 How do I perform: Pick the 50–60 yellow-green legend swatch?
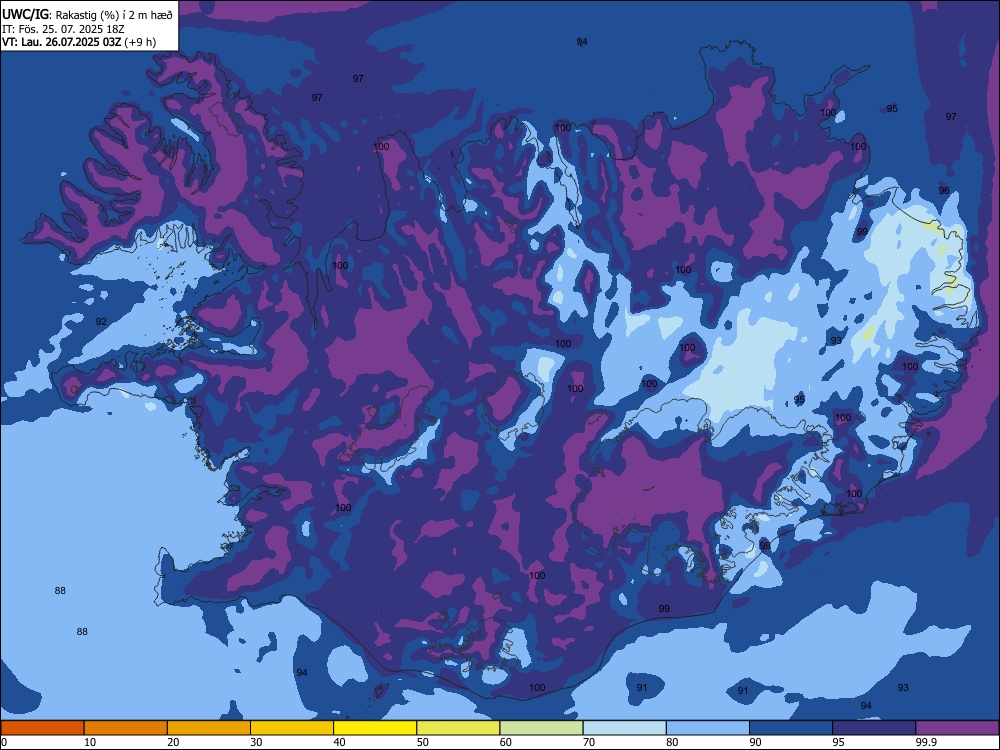pos(458,728)
